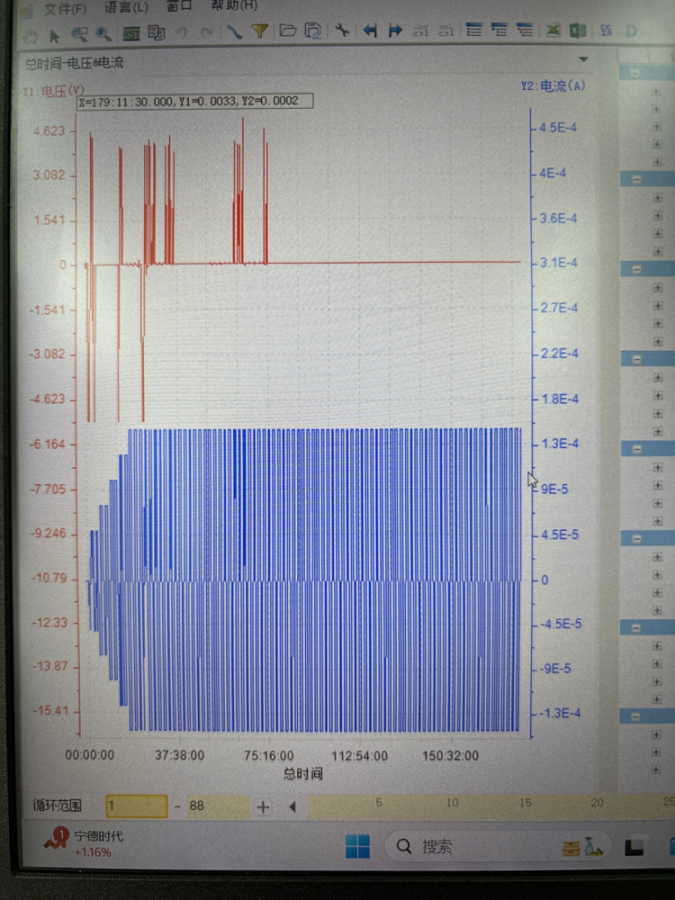This screenshot has width=675, height=900.
Task: Click the cycle range end field showing 88
Action: click(218, 806)
